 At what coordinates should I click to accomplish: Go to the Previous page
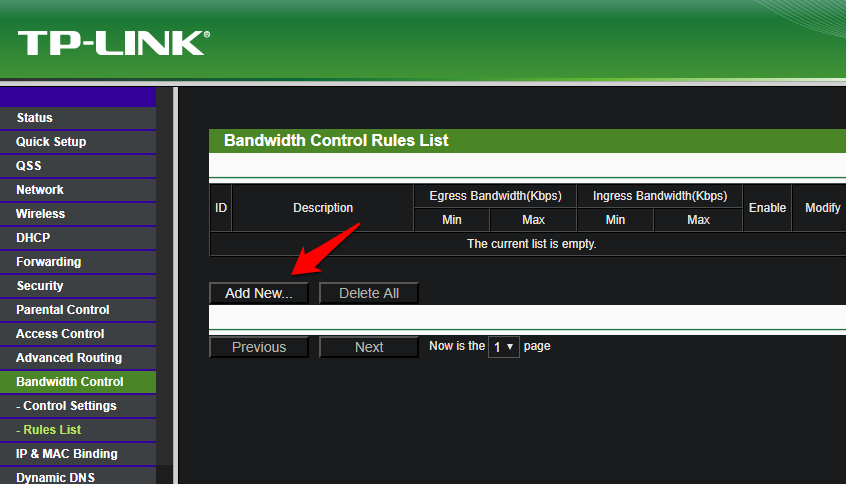point(258,347)
